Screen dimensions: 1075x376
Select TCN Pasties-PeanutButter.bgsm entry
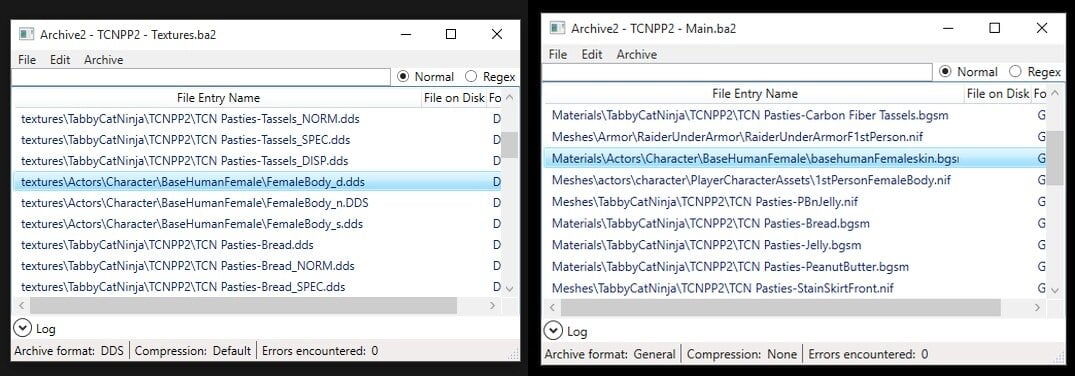coord(795,266)
